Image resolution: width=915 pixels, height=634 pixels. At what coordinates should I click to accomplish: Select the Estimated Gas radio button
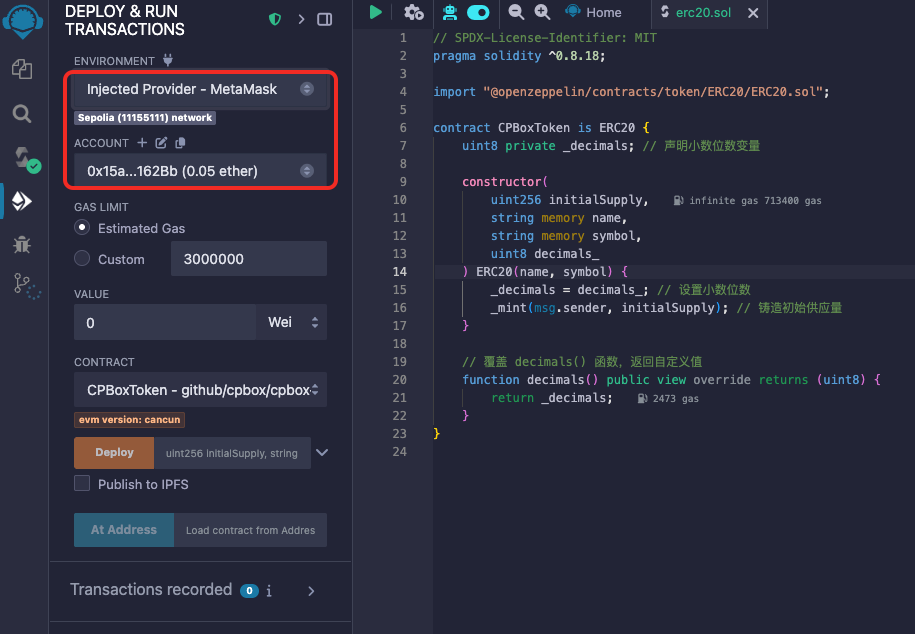tap(82, 227)
